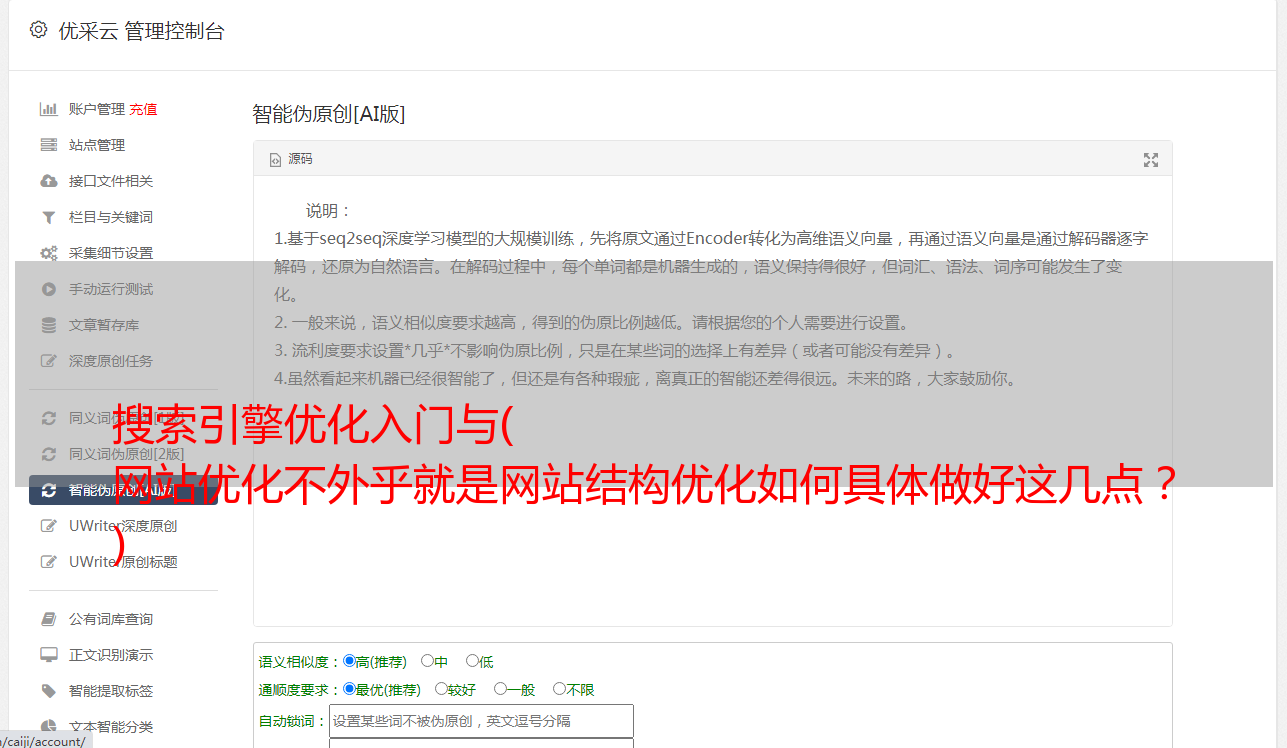Click the red 充值 link

point(143,109)
